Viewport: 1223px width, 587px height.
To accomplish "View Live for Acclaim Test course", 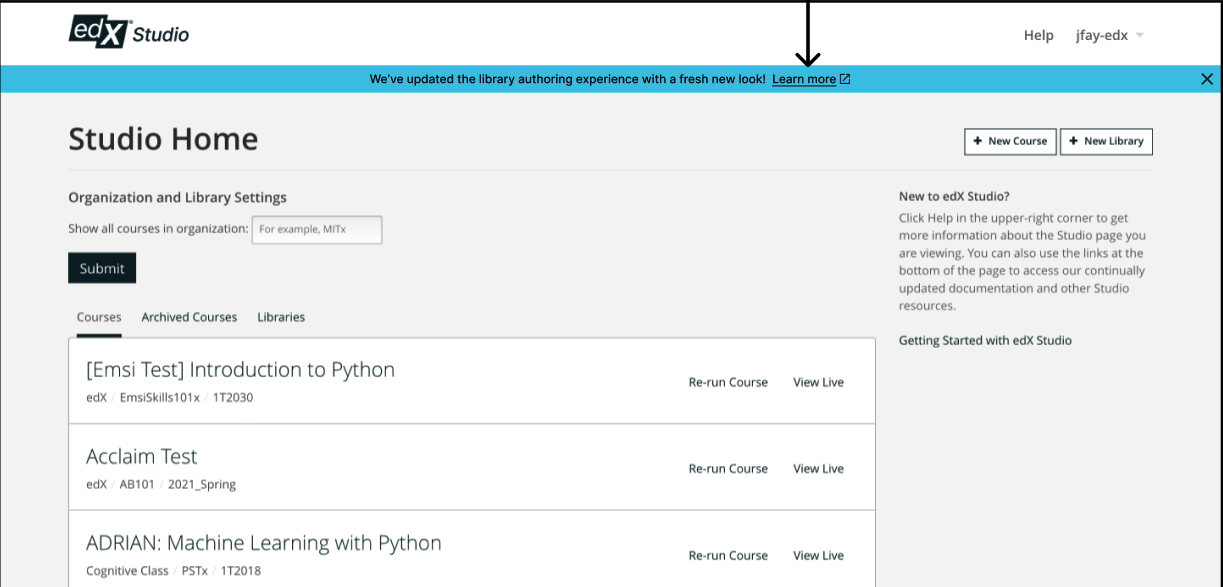I will [x=818, y=469].
